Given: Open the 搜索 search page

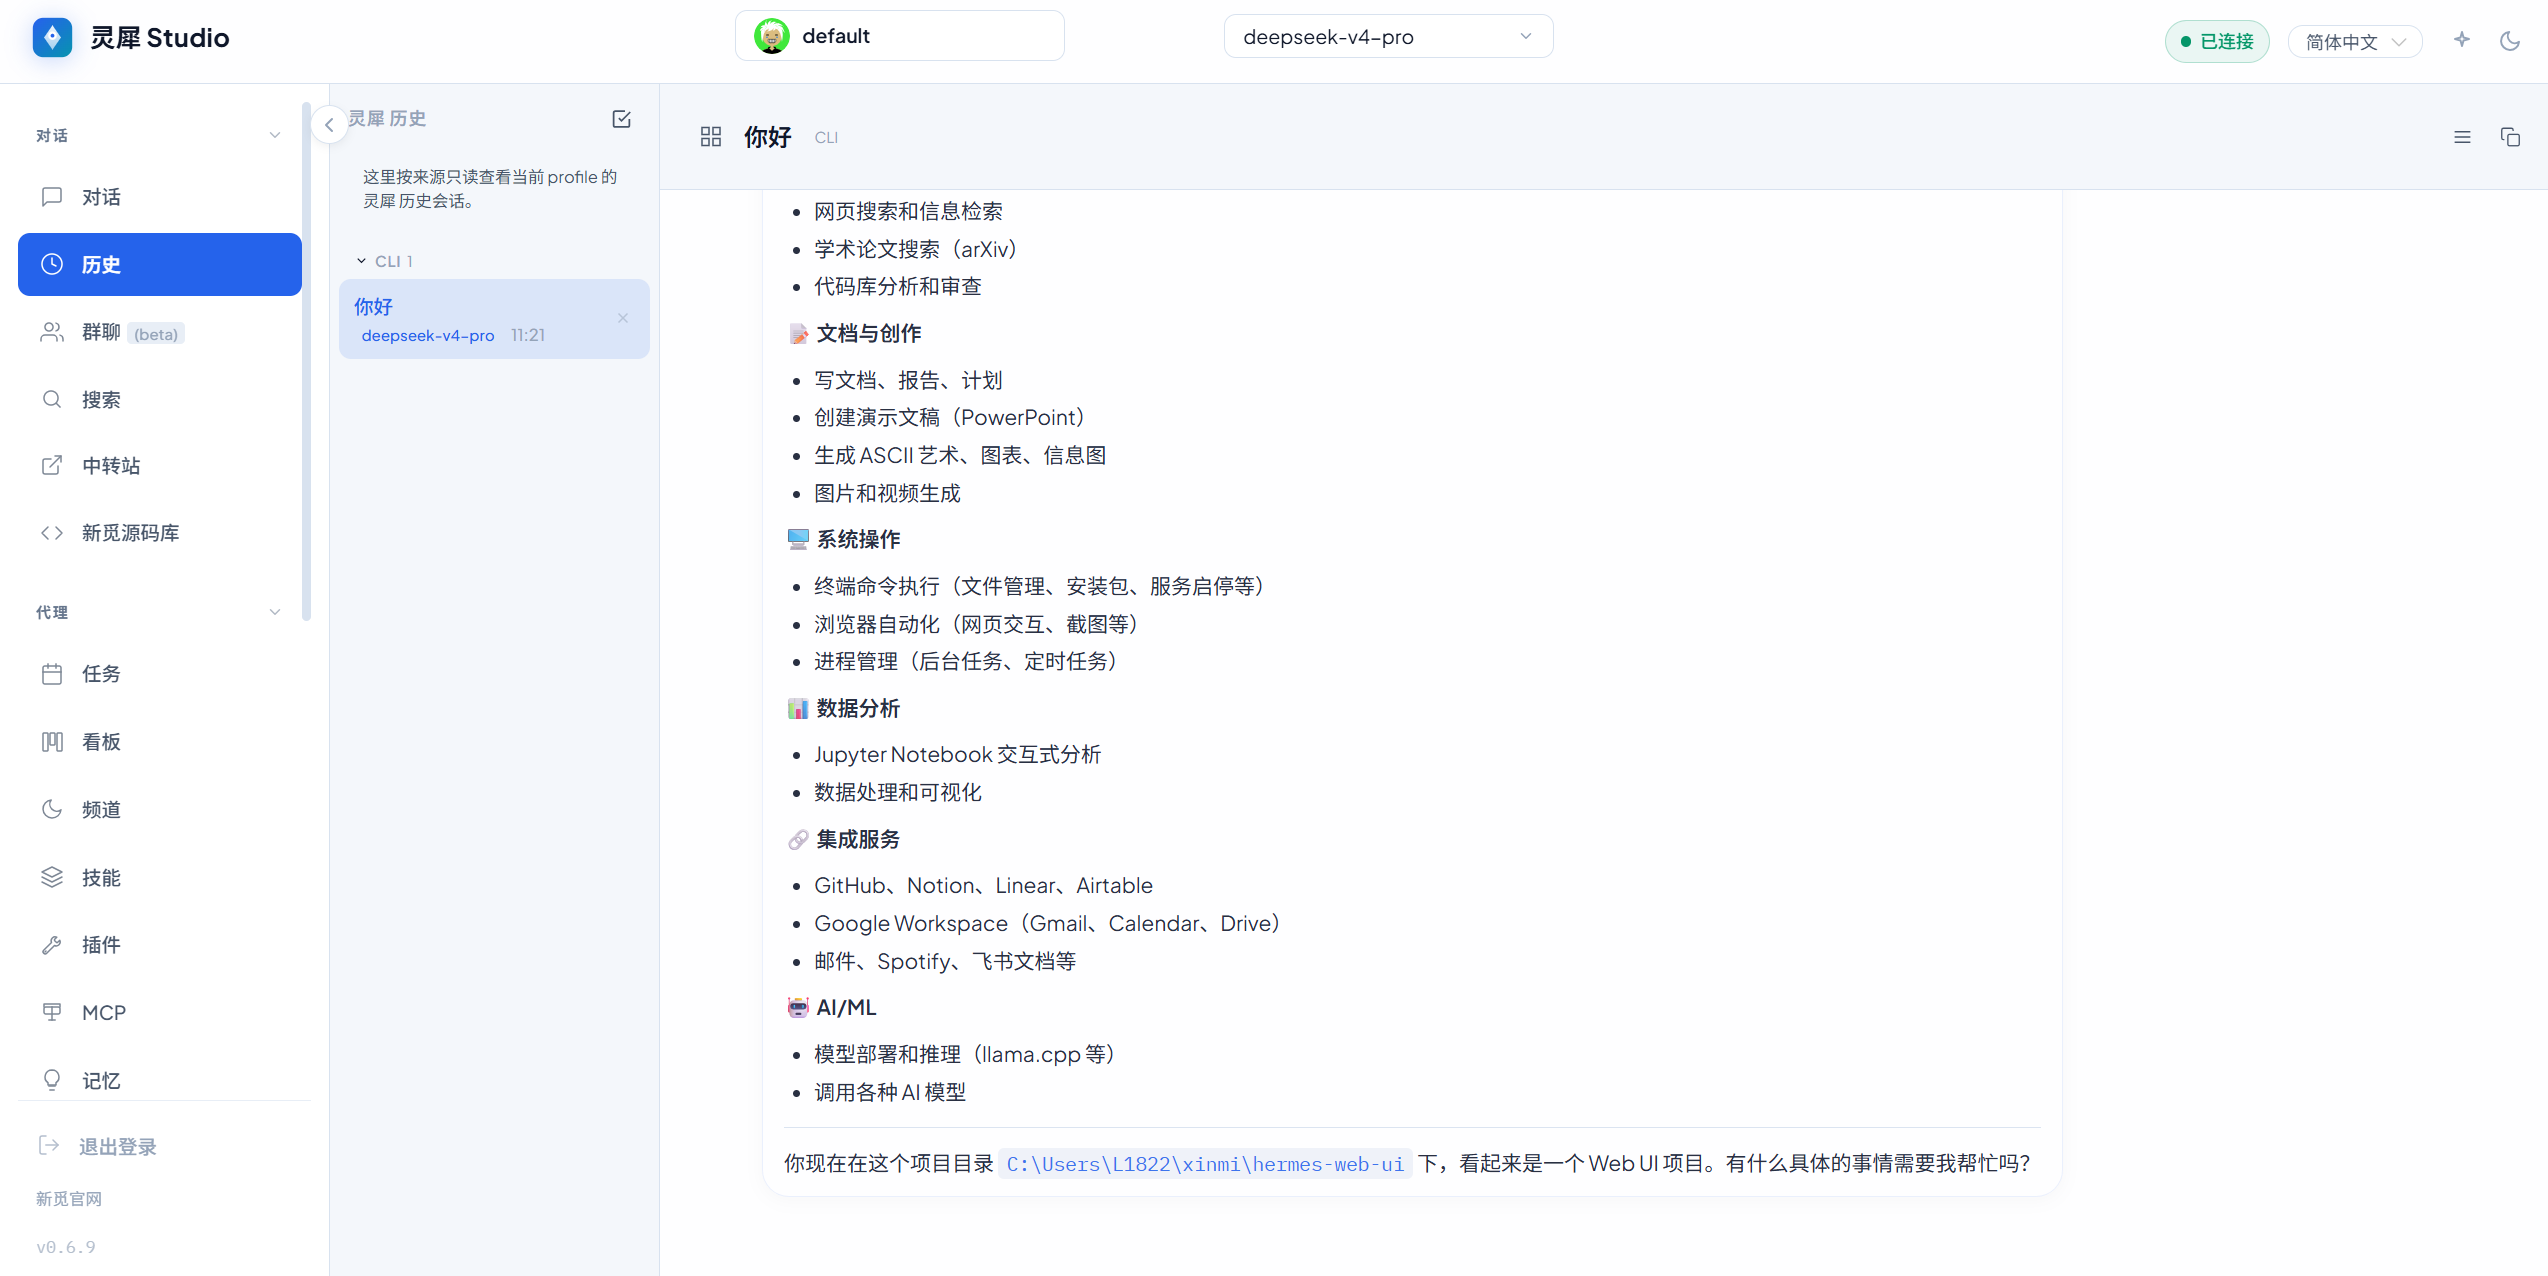Looking at the screenshot, I should point(159,400).
